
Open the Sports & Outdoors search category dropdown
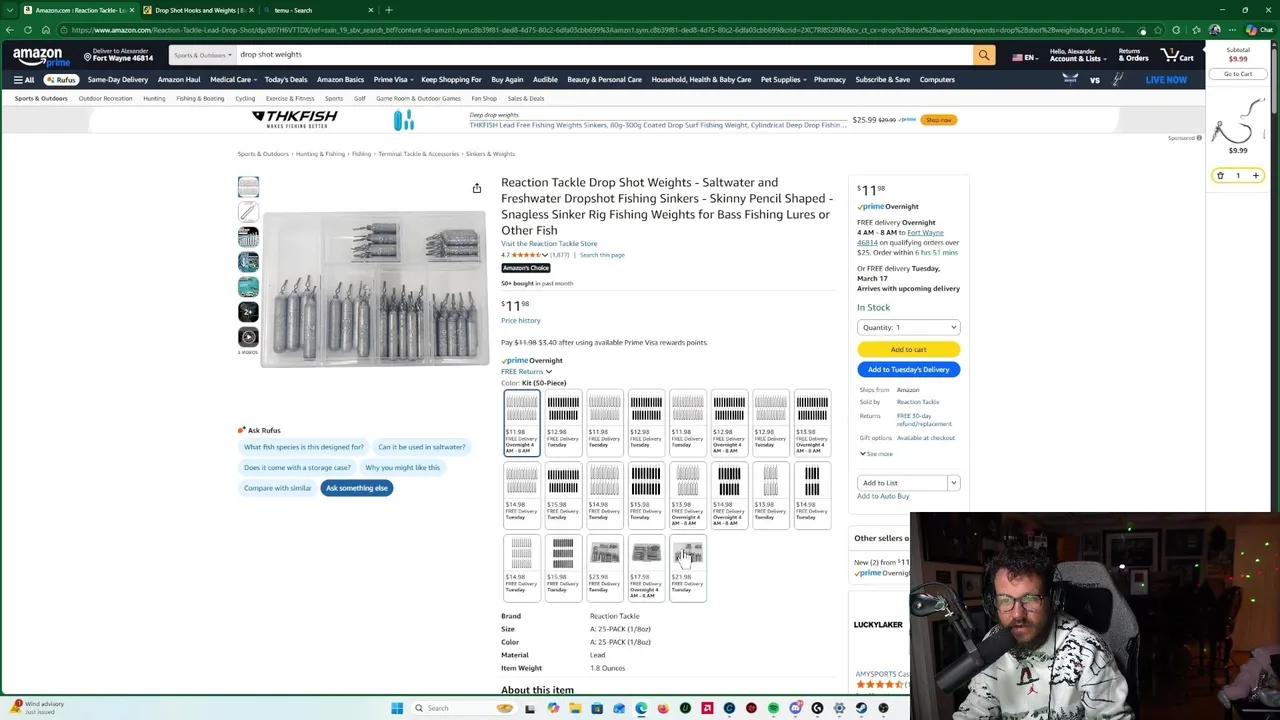[202, 55]
